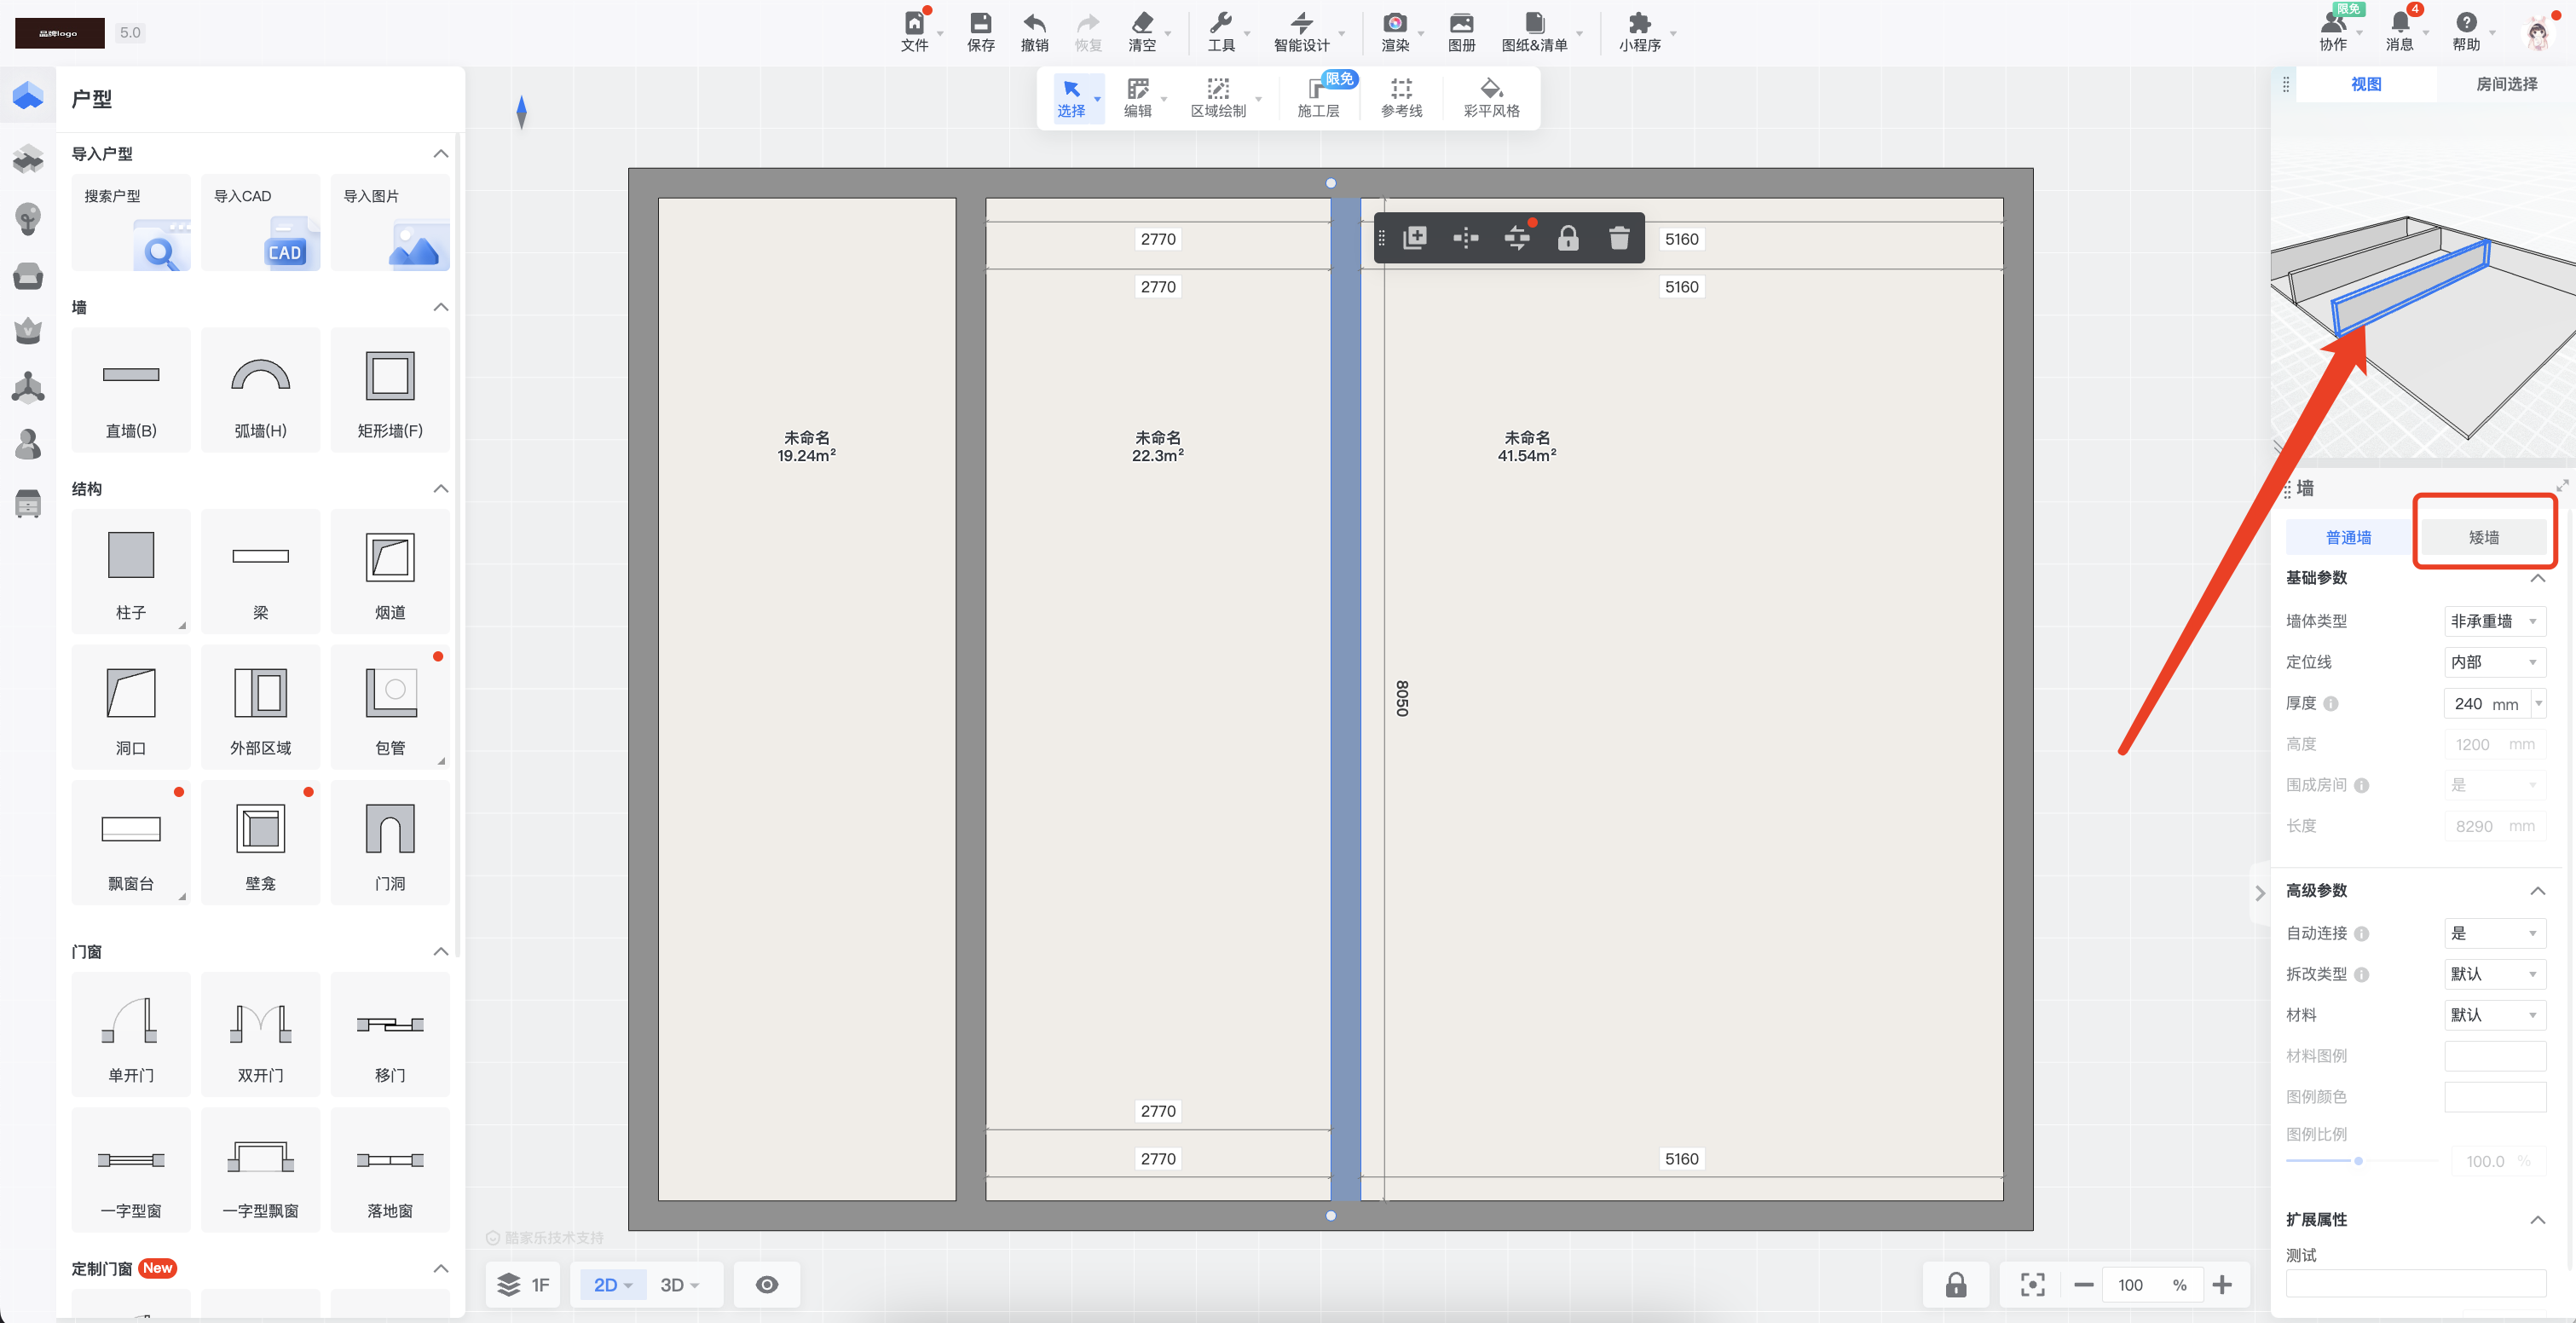Select the 烟道 flue structure

pyautogui.click(x=390, y=571)
